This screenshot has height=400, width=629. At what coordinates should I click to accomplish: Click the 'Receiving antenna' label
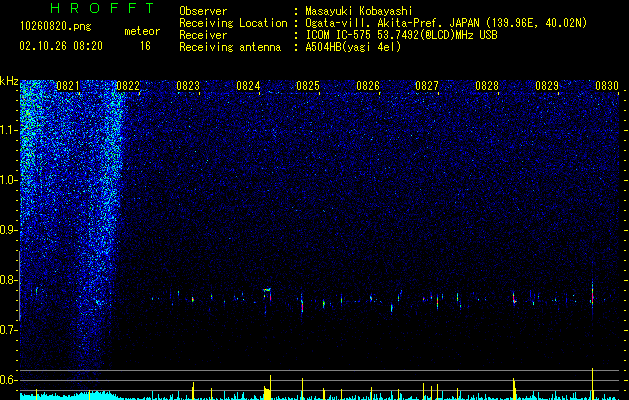(230, 47)
